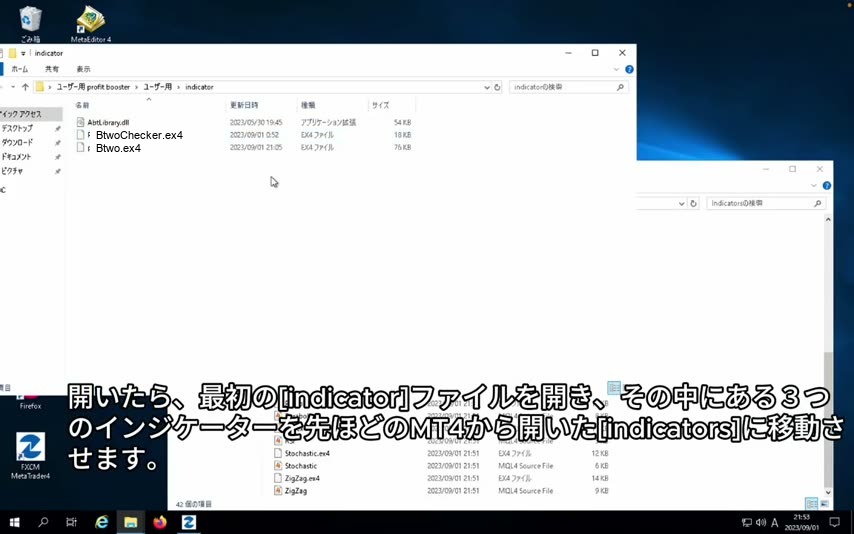This screenshot has height=534, width=854.
Task: Expand ribbon chevron in back Indicators window
Action: pyautogui.click(x=813, y=186)
